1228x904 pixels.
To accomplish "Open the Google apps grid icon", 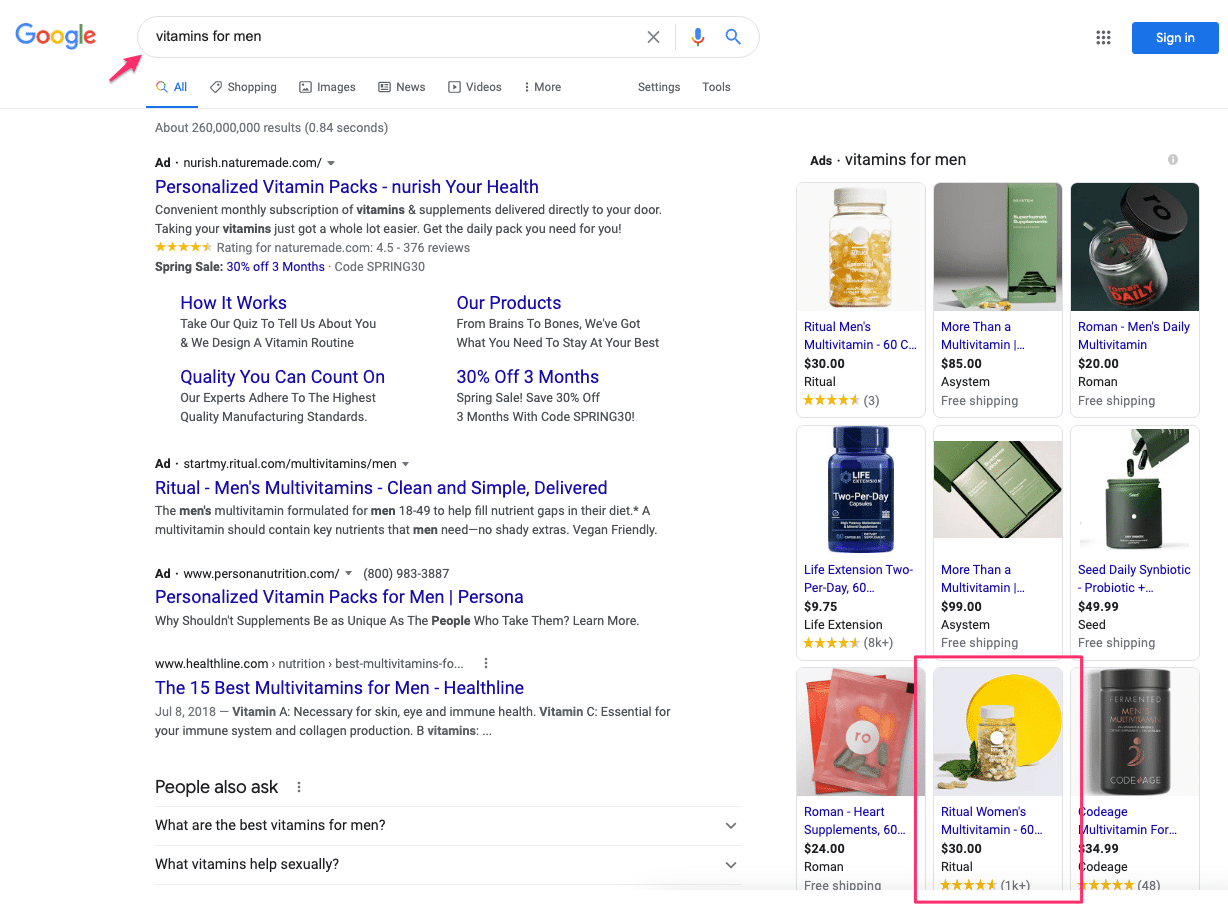I will tap(1103, 38).
